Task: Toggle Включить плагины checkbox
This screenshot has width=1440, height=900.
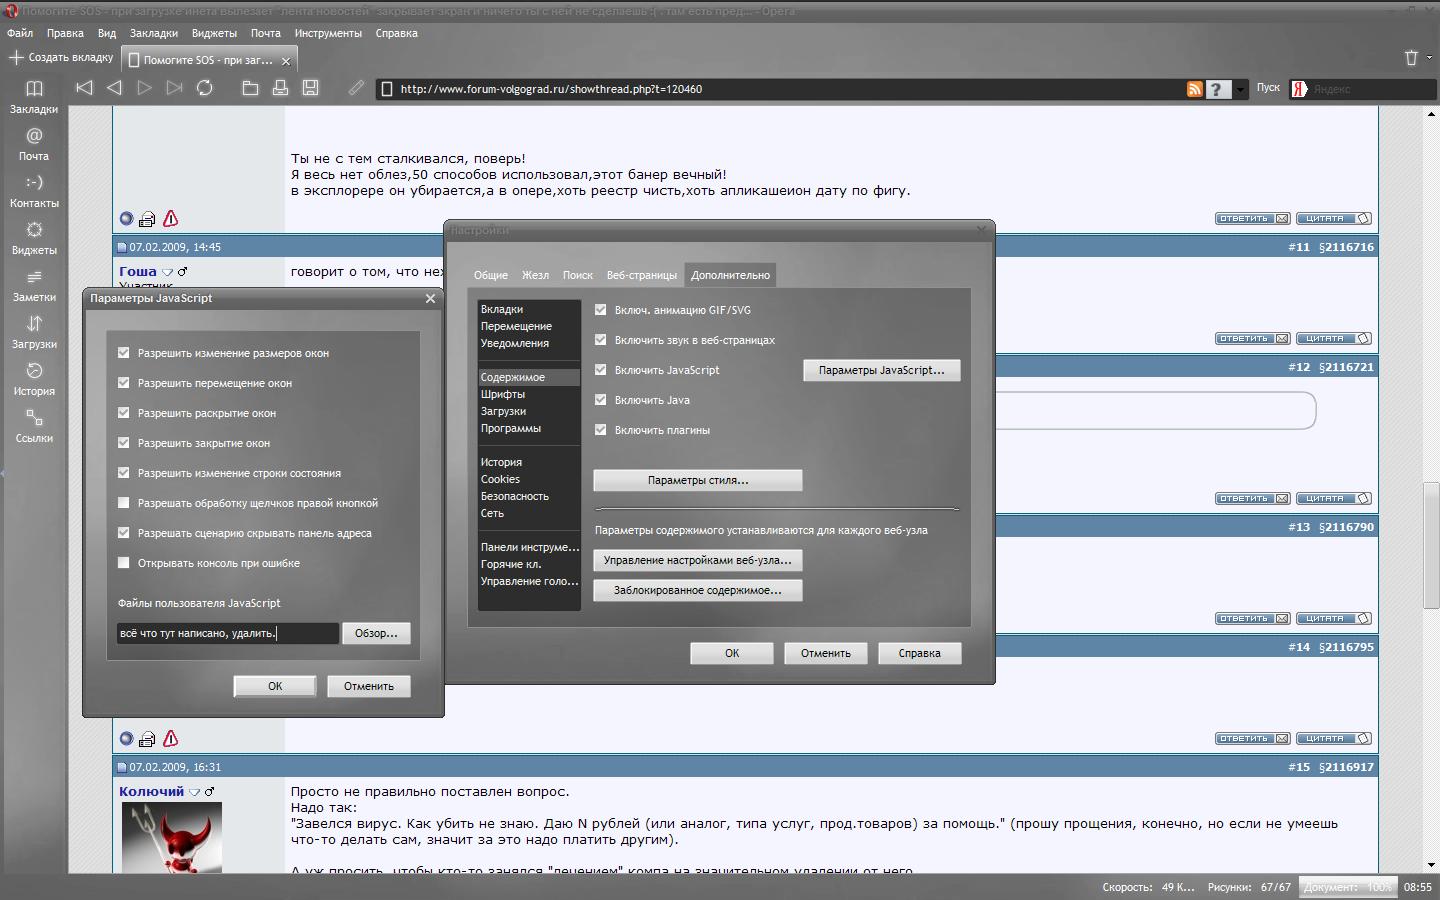Action: [601, 430]
